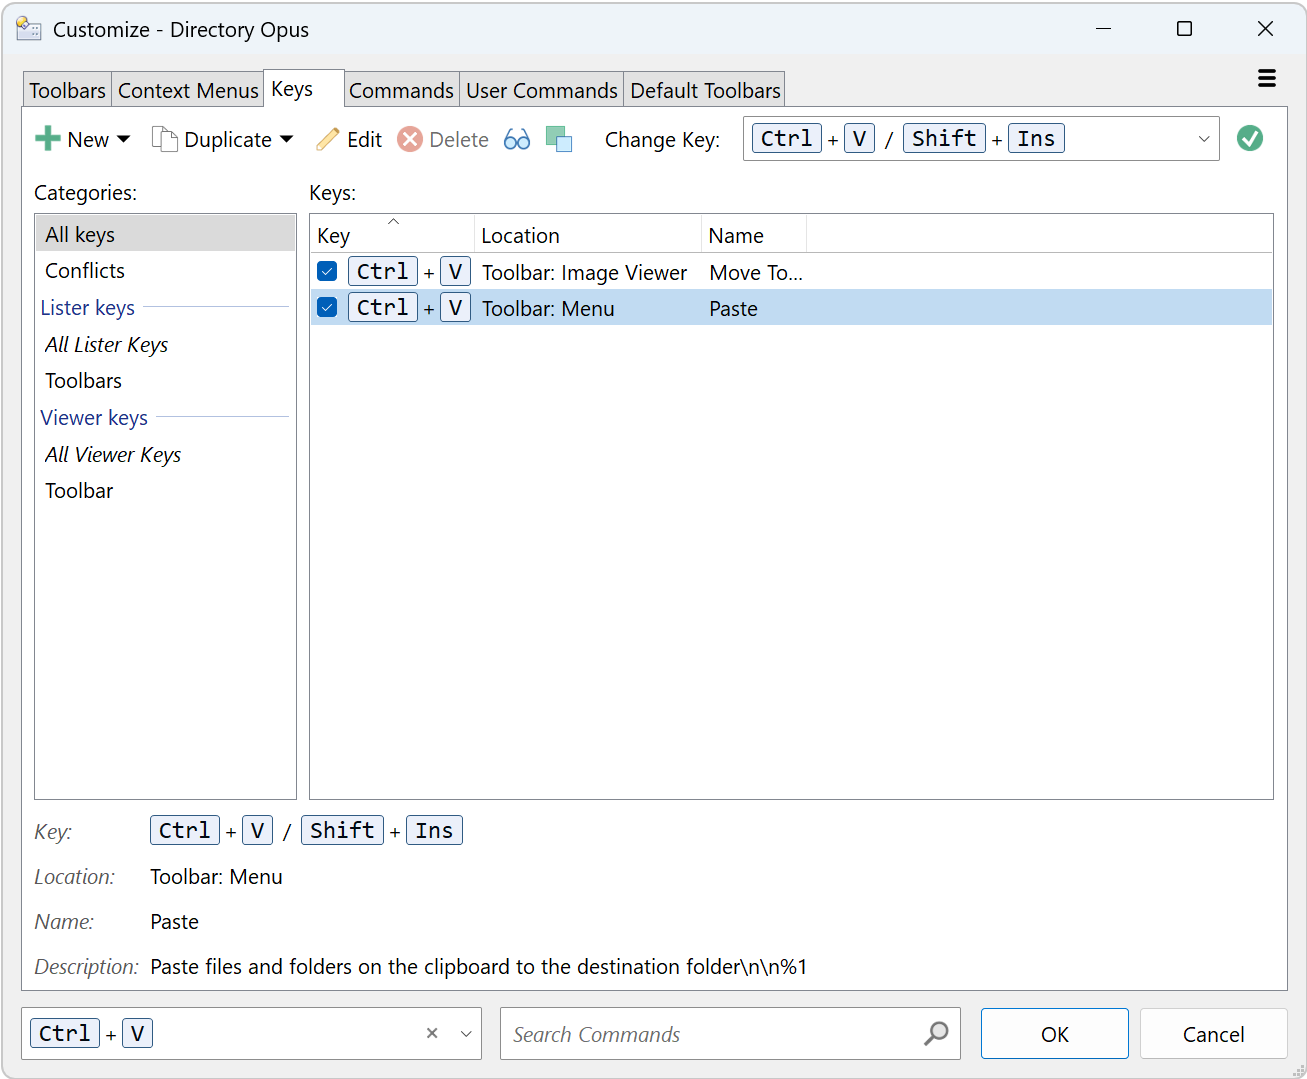Open the Context Menus tab
The height and width of the screenshot is (1079, 1307).
pyautogui.click(x=188, y=90)
